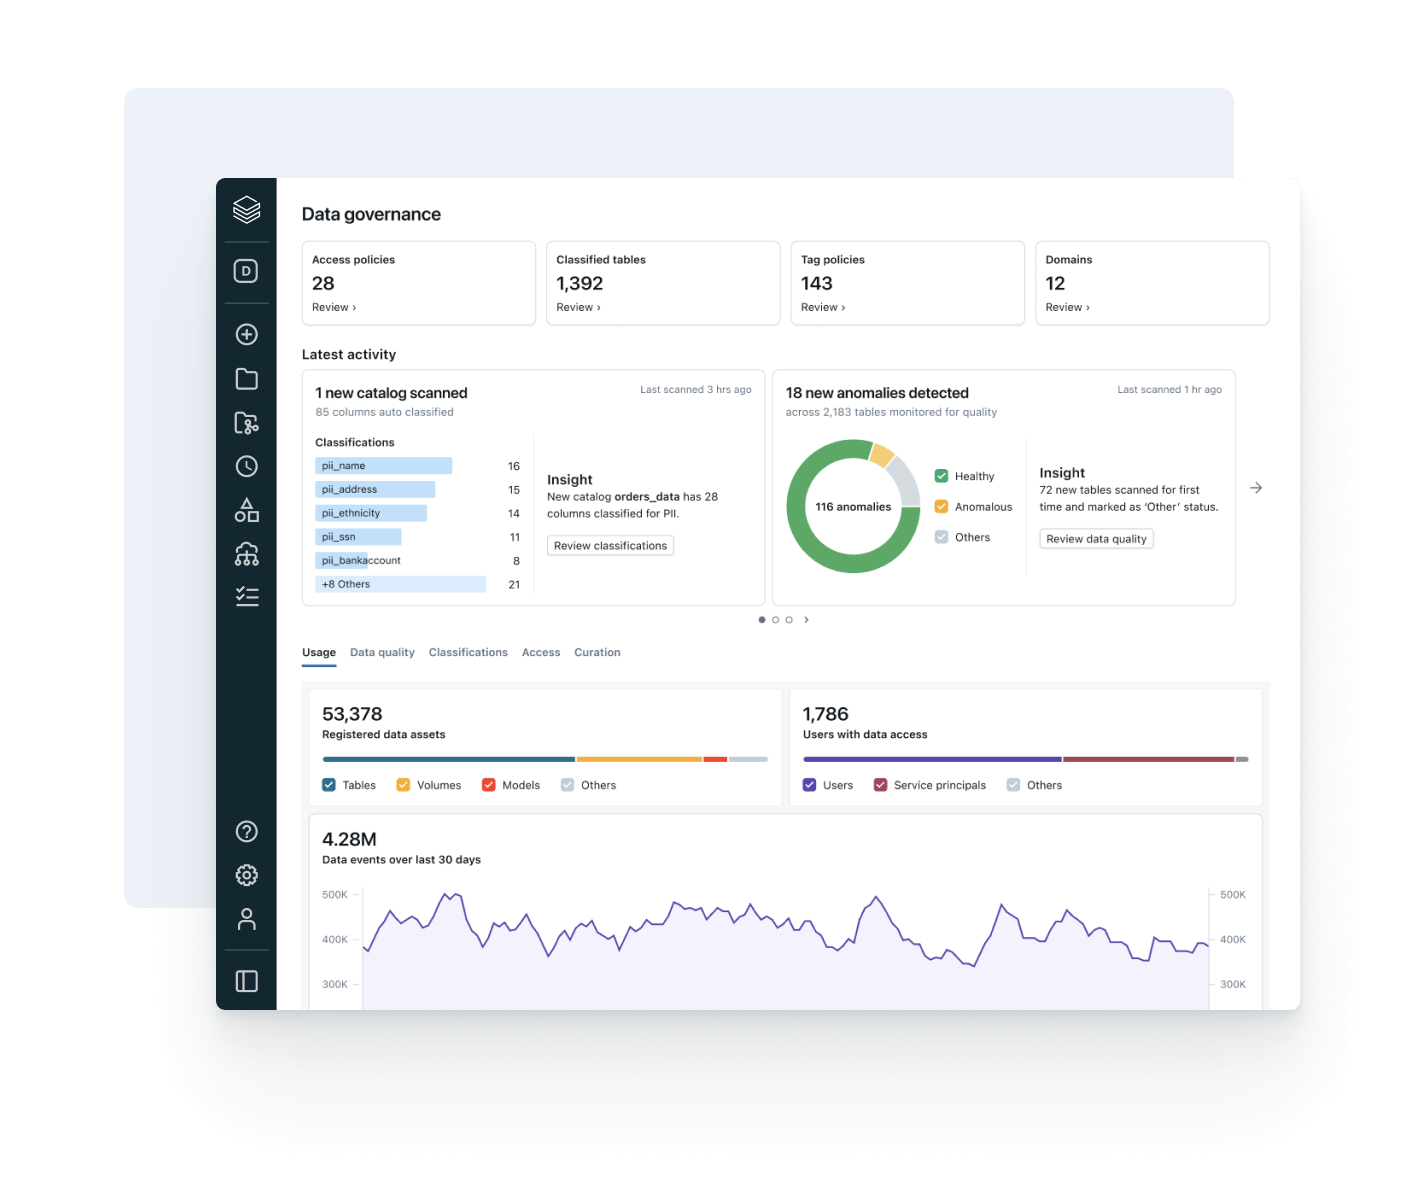The width and height of the screenshot is (1424, 1188).
Task: Select the shapes/models icon in sidebar
Action: click(246, 510)
